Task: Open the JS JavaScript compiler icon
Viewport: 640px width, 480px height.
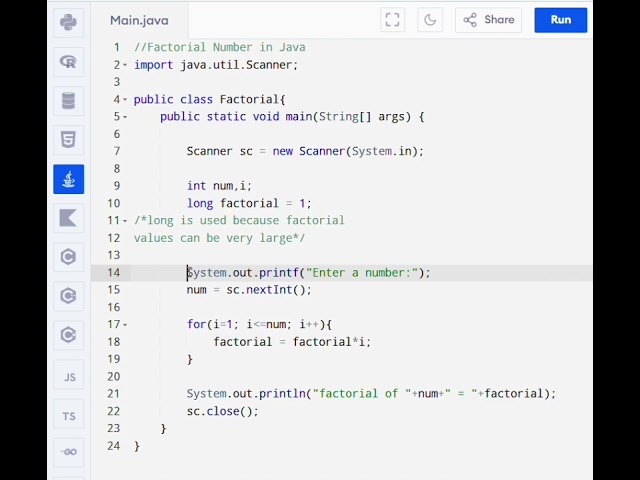Action: [68, 375]
